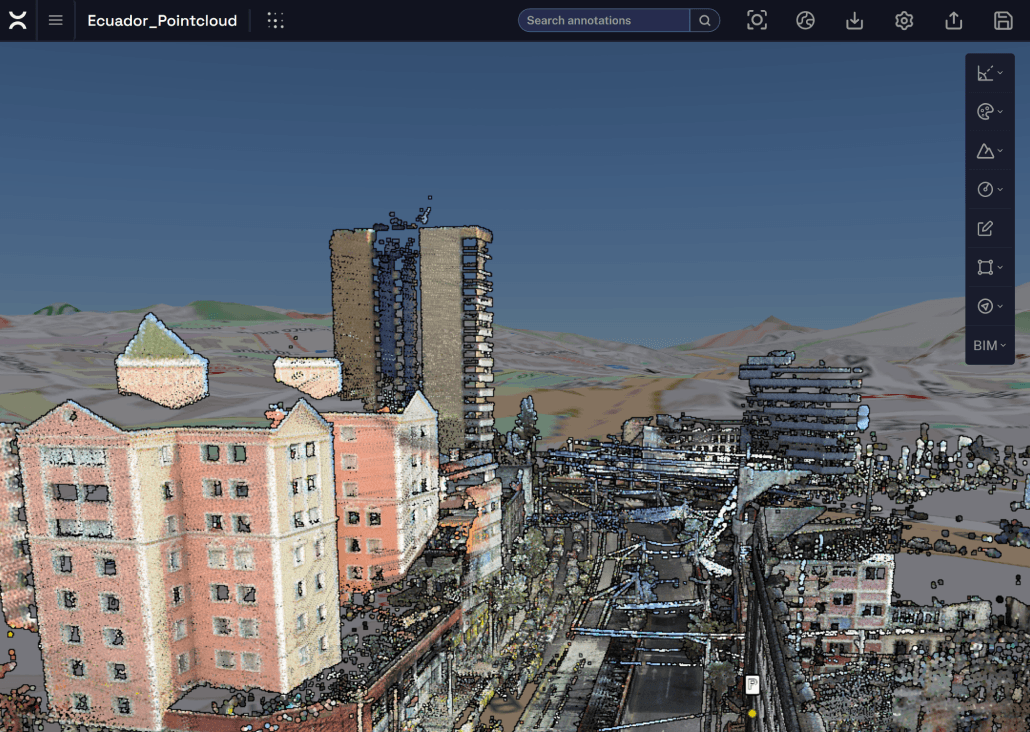Viewport: 1030px width, 732px height.
Task: Open the point cloud dots grid icon
Action: tap(276, 21)
